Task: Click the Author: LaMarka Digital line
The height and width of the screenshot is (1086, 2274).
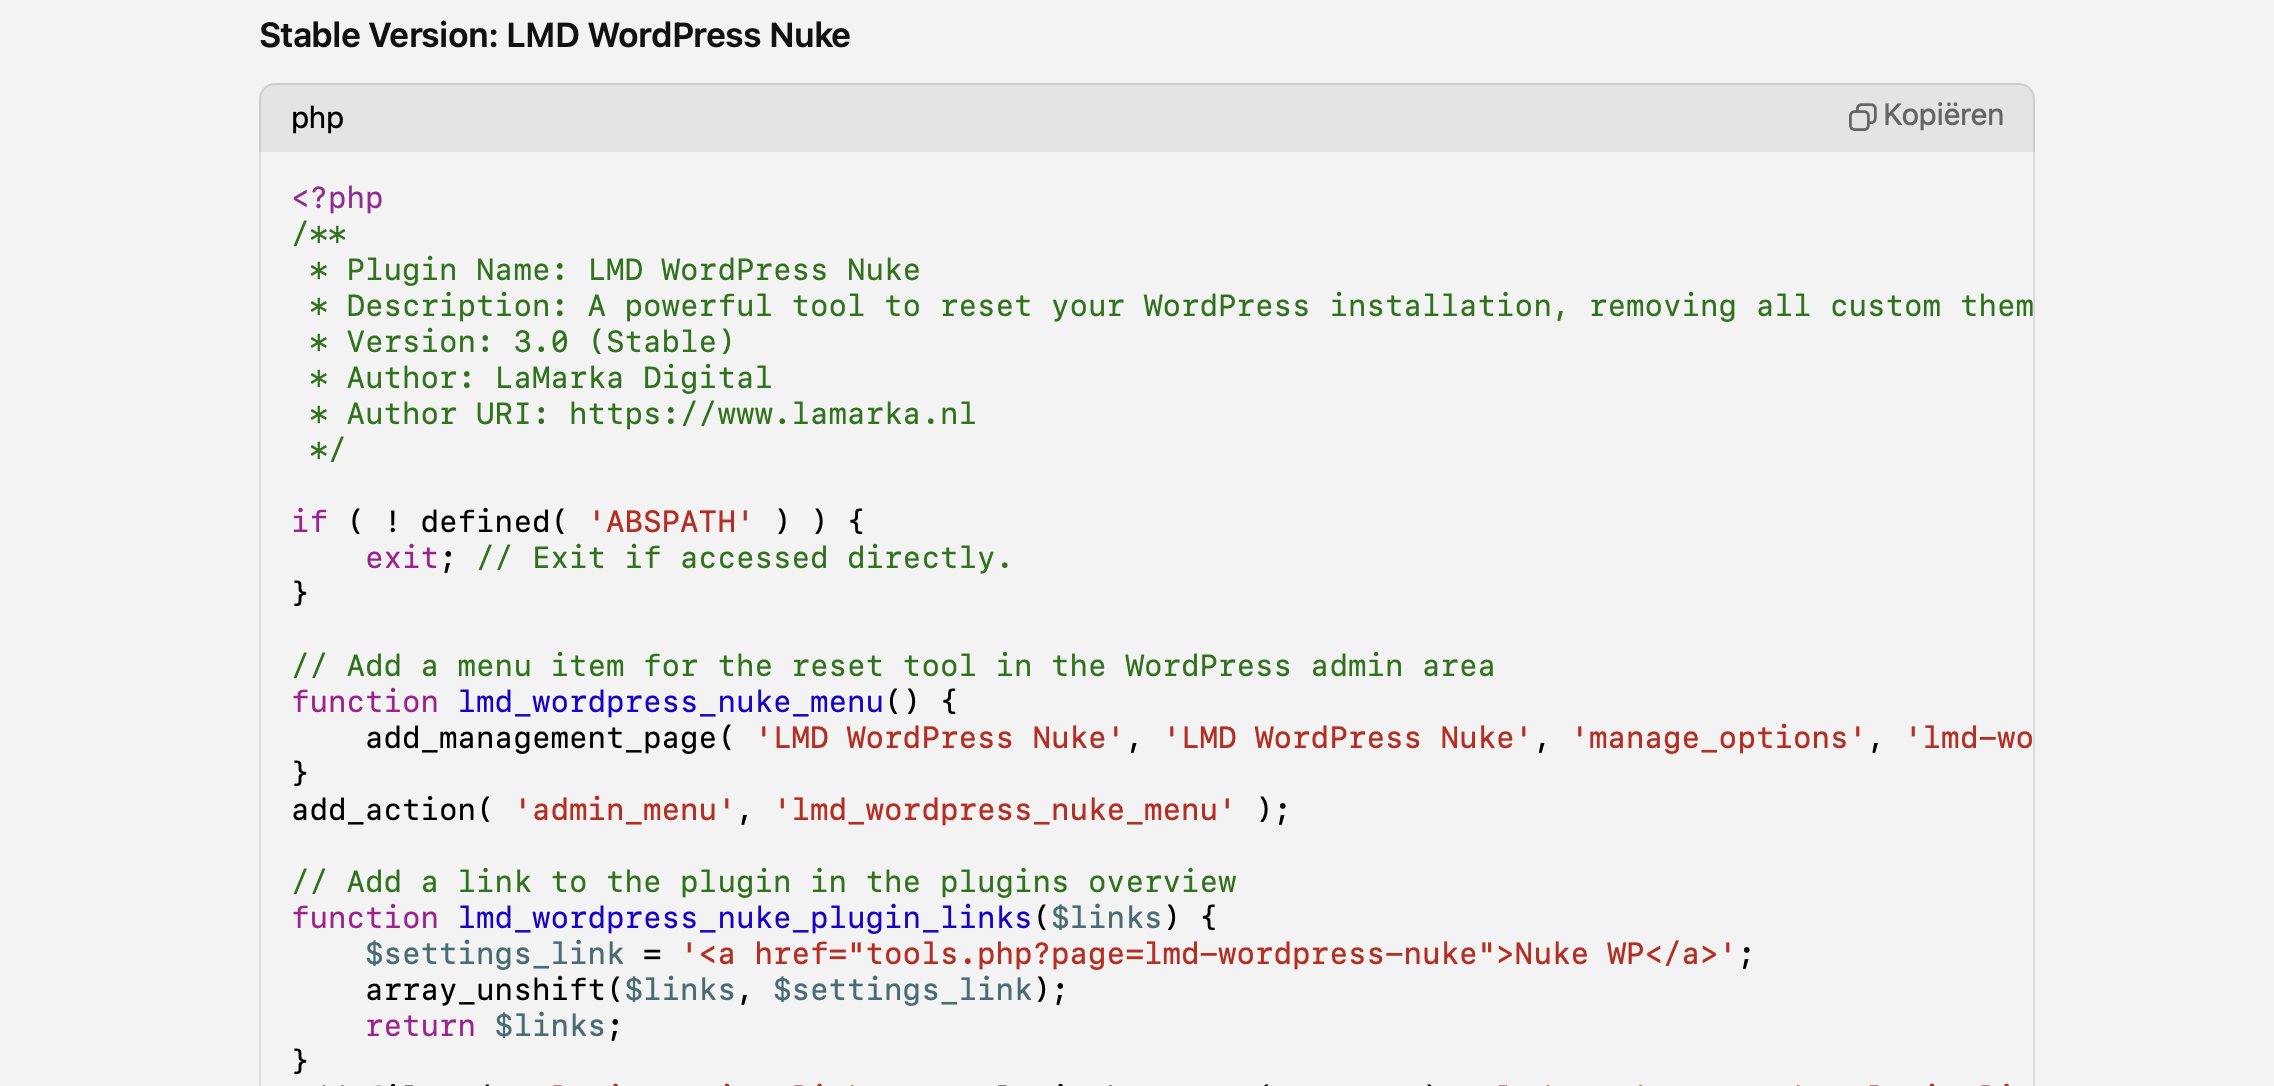Action: click(540, 378)
